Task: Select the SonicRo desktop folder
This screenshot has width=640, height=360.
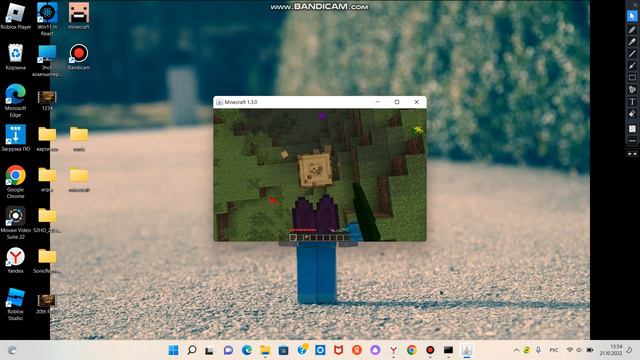Action: 47,260
